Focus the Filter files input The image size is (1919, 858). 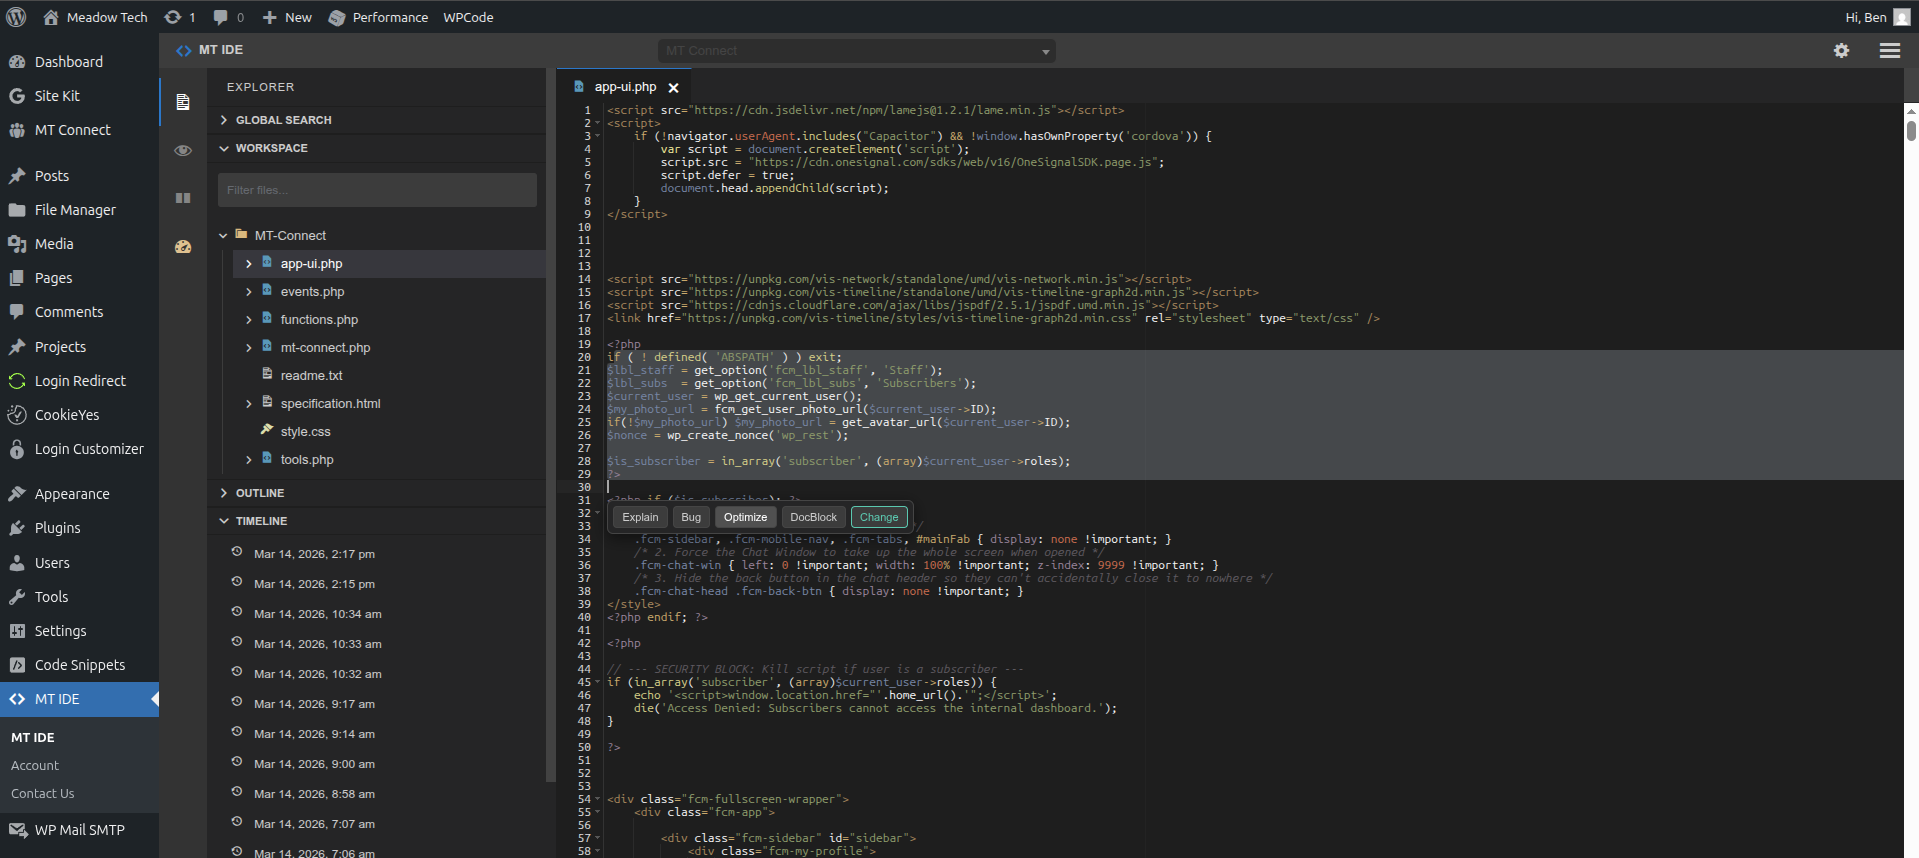[377, 190]
